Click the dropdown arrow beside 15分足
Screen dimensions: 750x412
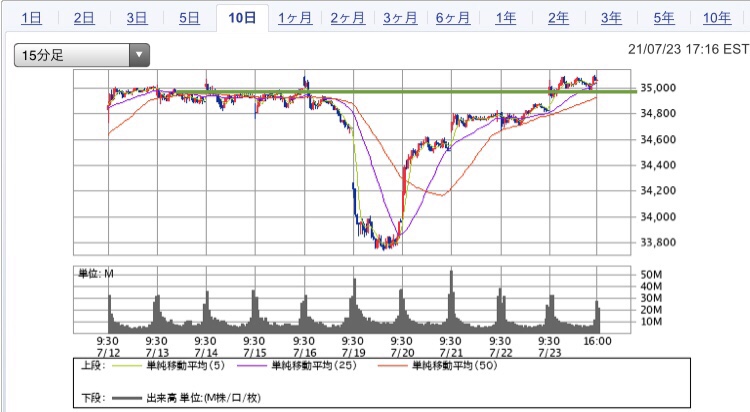click(x=139, y=55)
